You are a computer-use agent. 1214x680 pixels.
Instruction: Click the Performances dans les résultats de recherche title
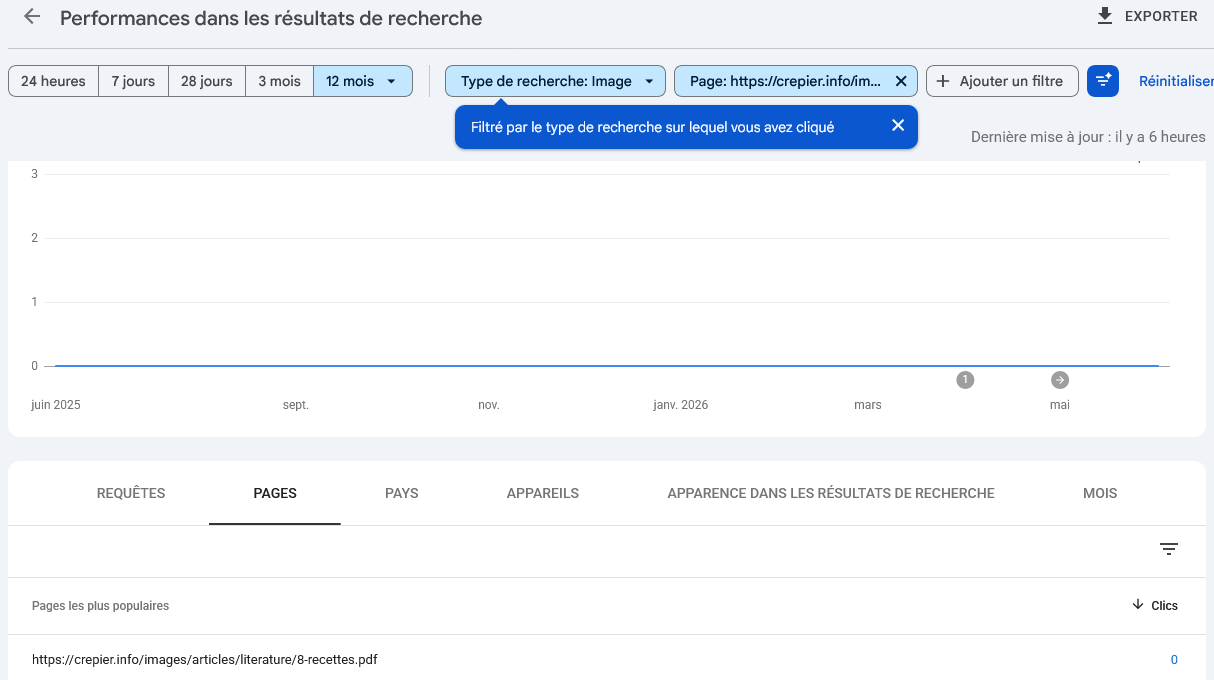pos(271,18)
